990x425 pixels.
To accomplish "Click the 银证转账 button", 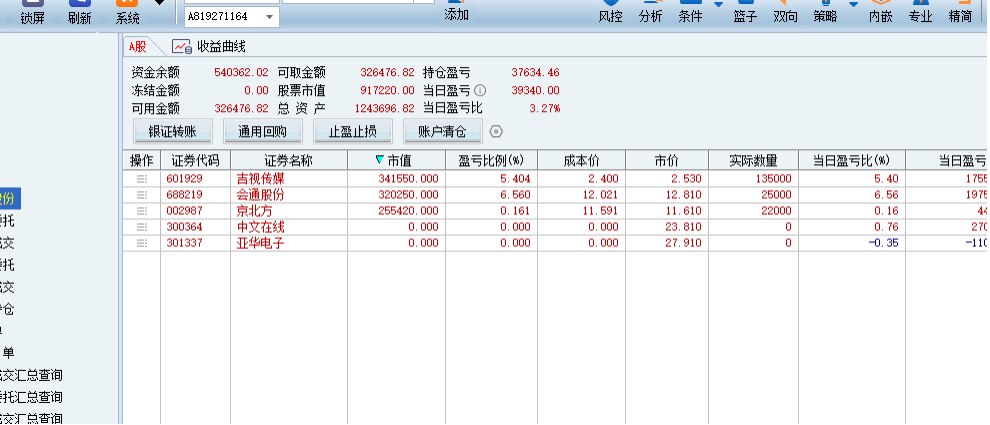I will click(172, 131).
